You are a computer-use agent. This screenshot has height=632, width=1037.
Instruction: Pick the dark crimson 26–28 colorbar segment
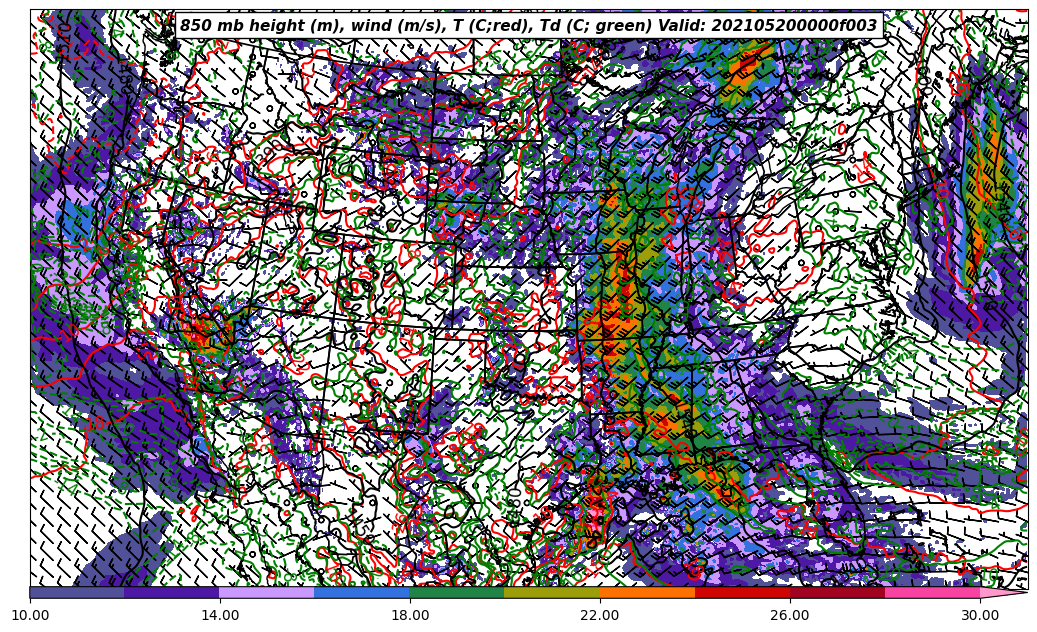pos(837,592)
